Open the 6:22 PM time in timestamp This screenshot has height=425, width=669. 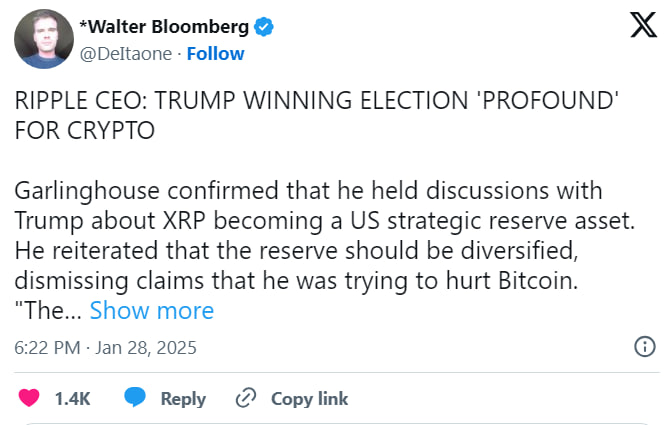[x=46, y=348]
